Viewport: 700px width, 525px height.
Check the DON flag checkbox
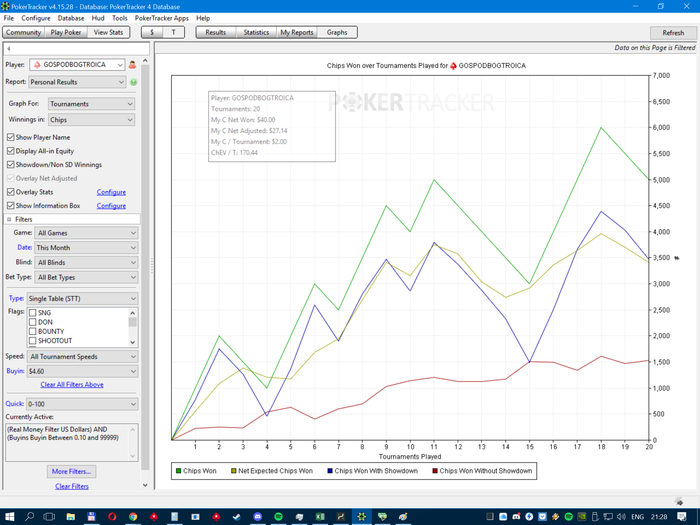click(33, 322)
